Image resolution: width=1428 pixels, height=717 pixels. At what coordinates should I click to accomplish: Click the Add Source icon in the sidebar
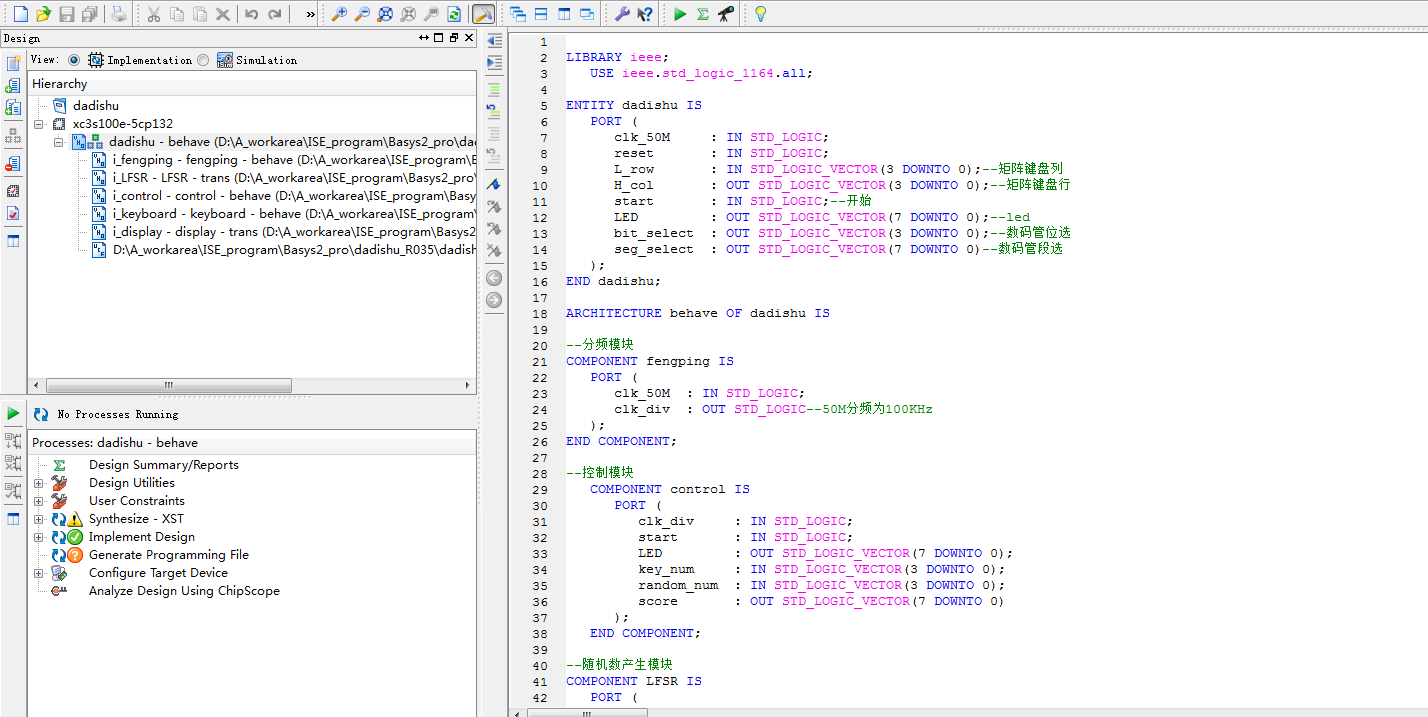tap(13, 85)
